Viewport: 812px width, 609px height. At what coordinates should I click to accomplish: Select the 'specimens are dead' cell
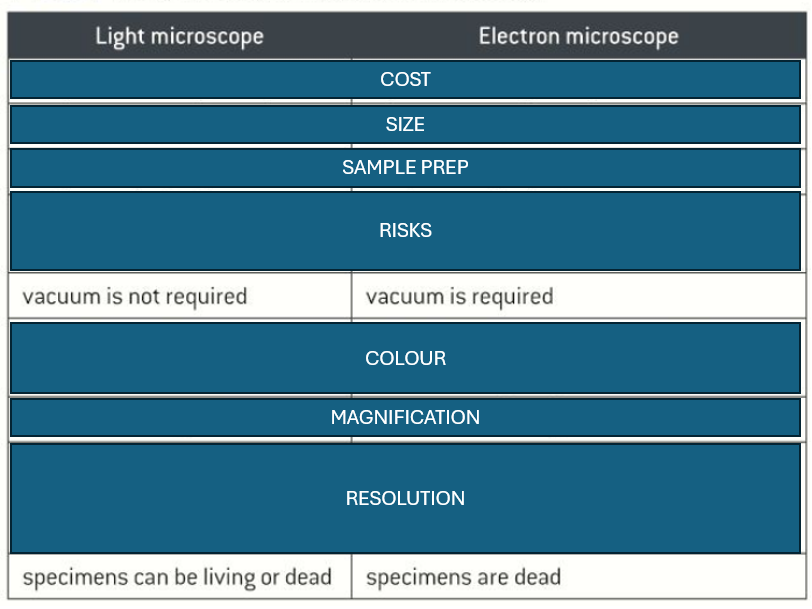click(x=578, y=577)
